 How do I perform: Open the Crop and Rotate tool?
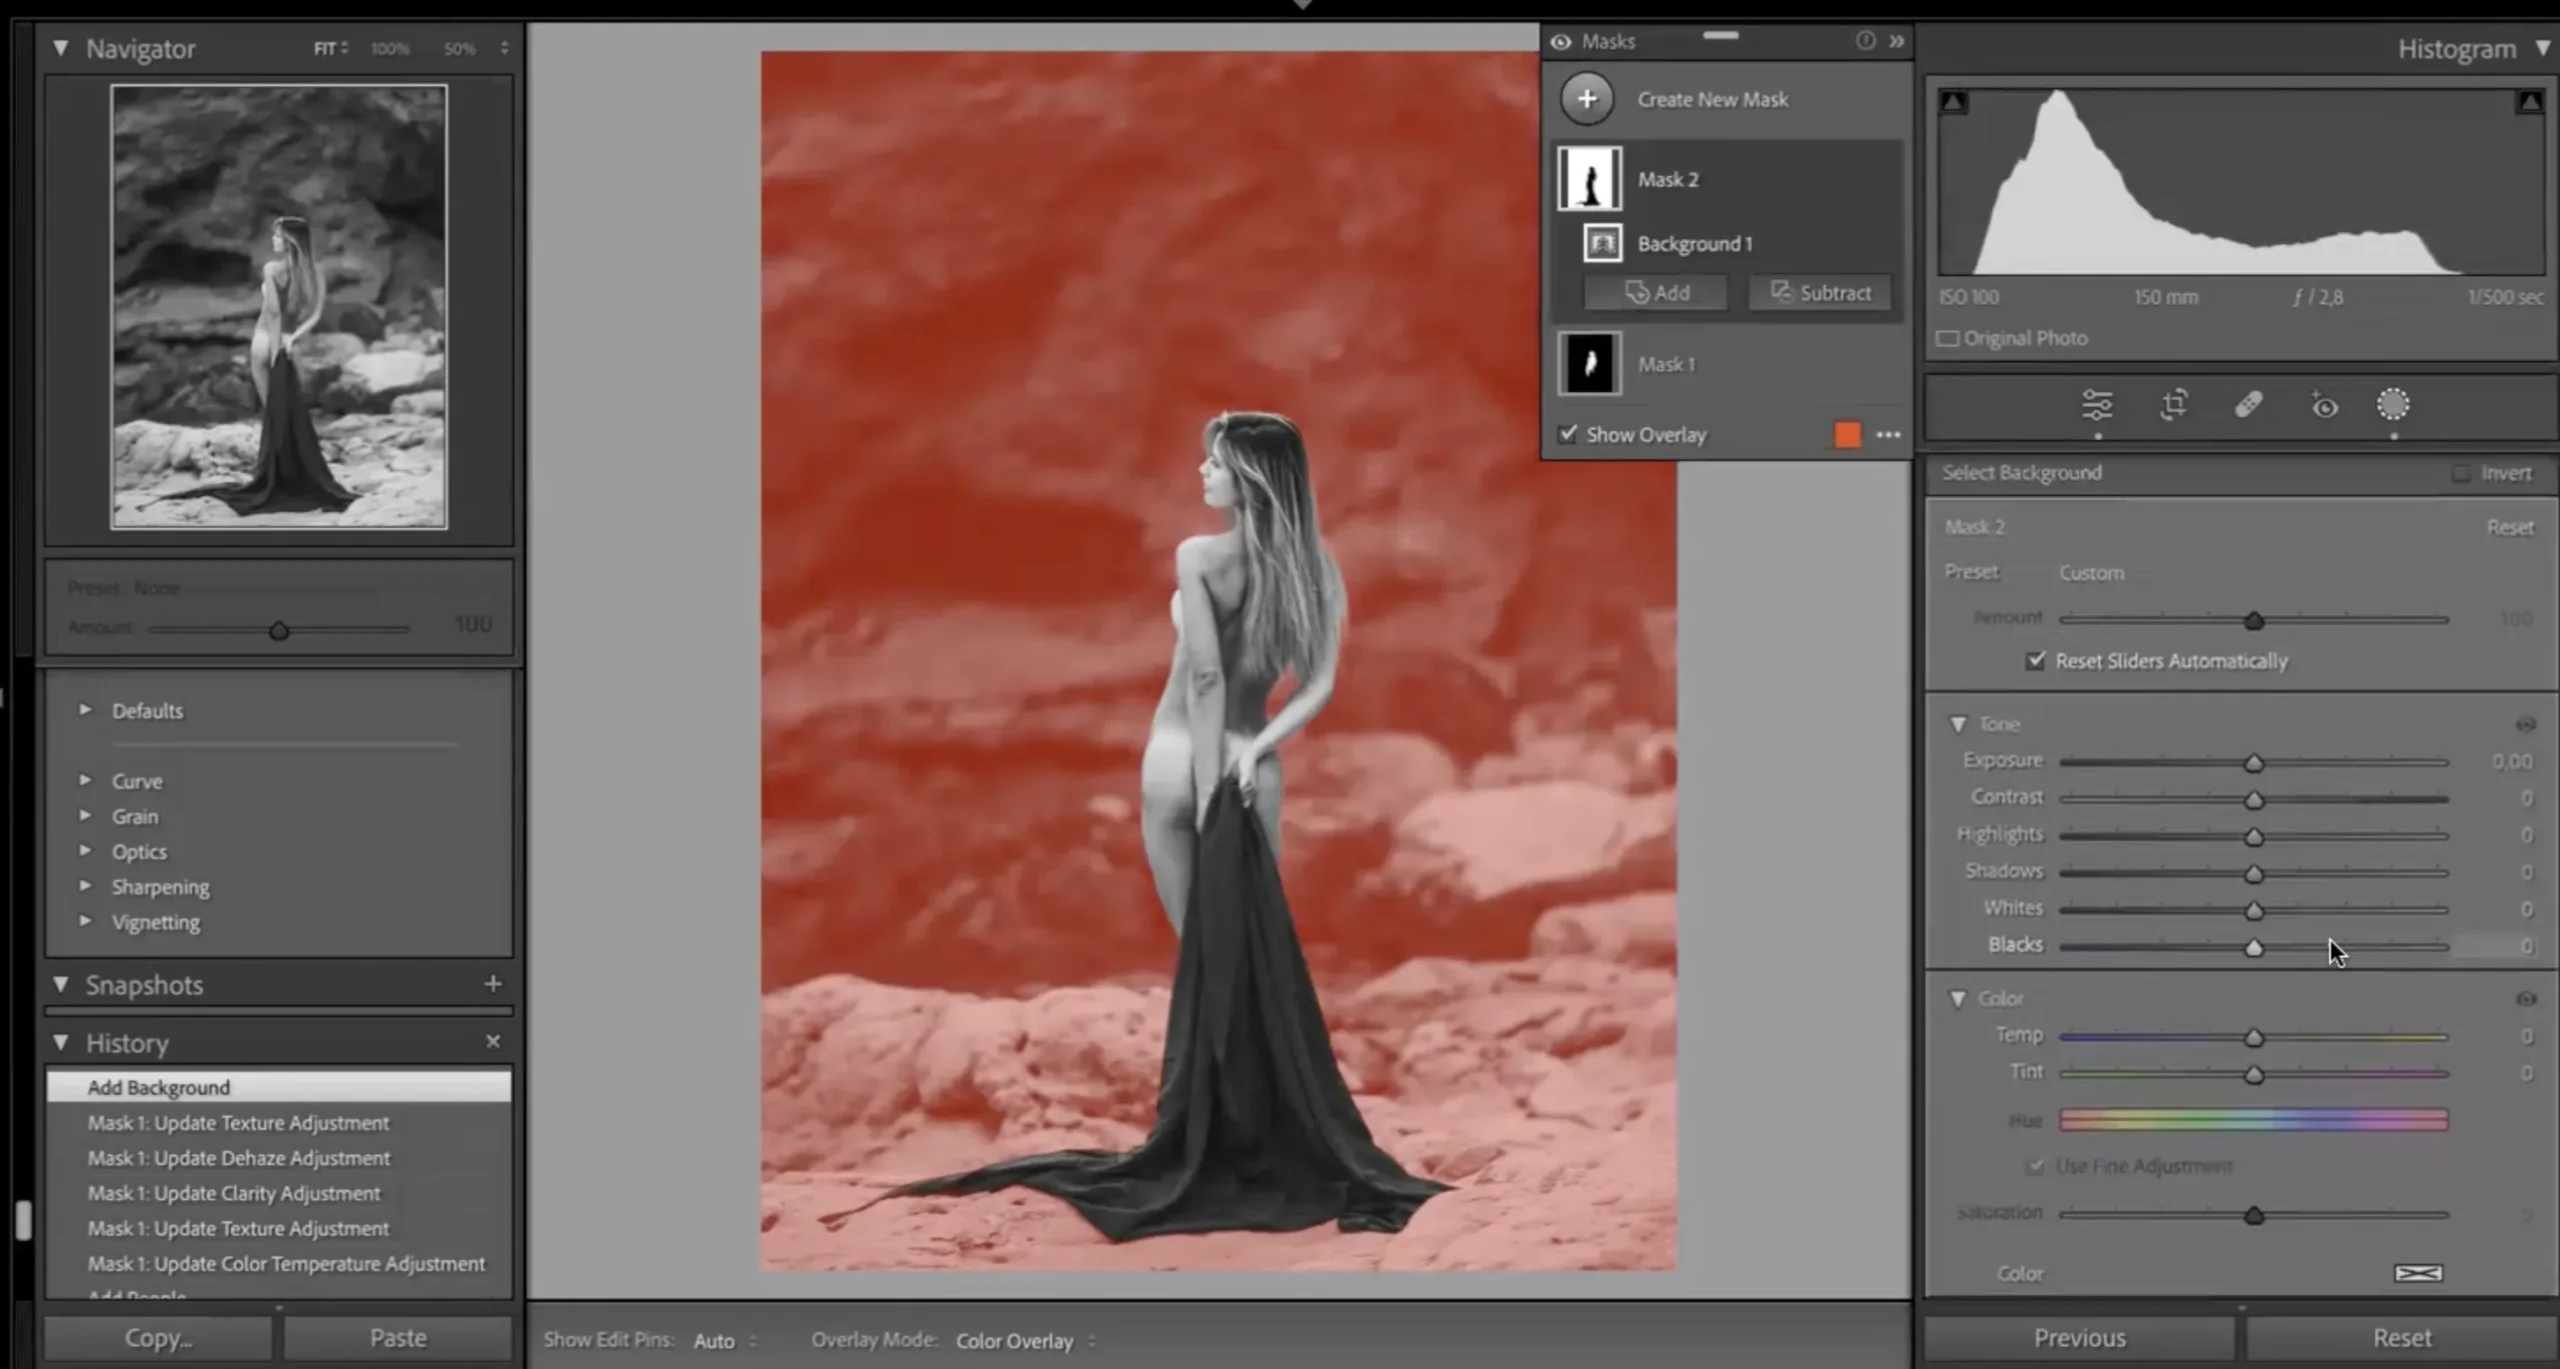coord(2173,405)
